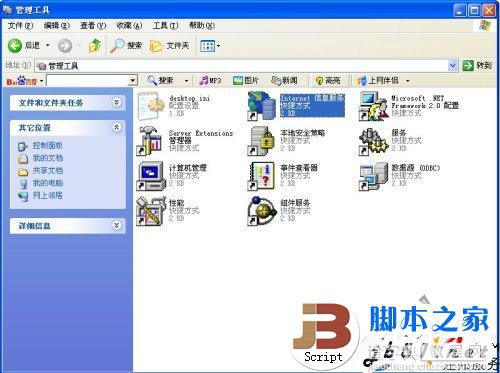Click the 图片 toolbar button
The width and height of the screenshot is (500, 373).
246,80
